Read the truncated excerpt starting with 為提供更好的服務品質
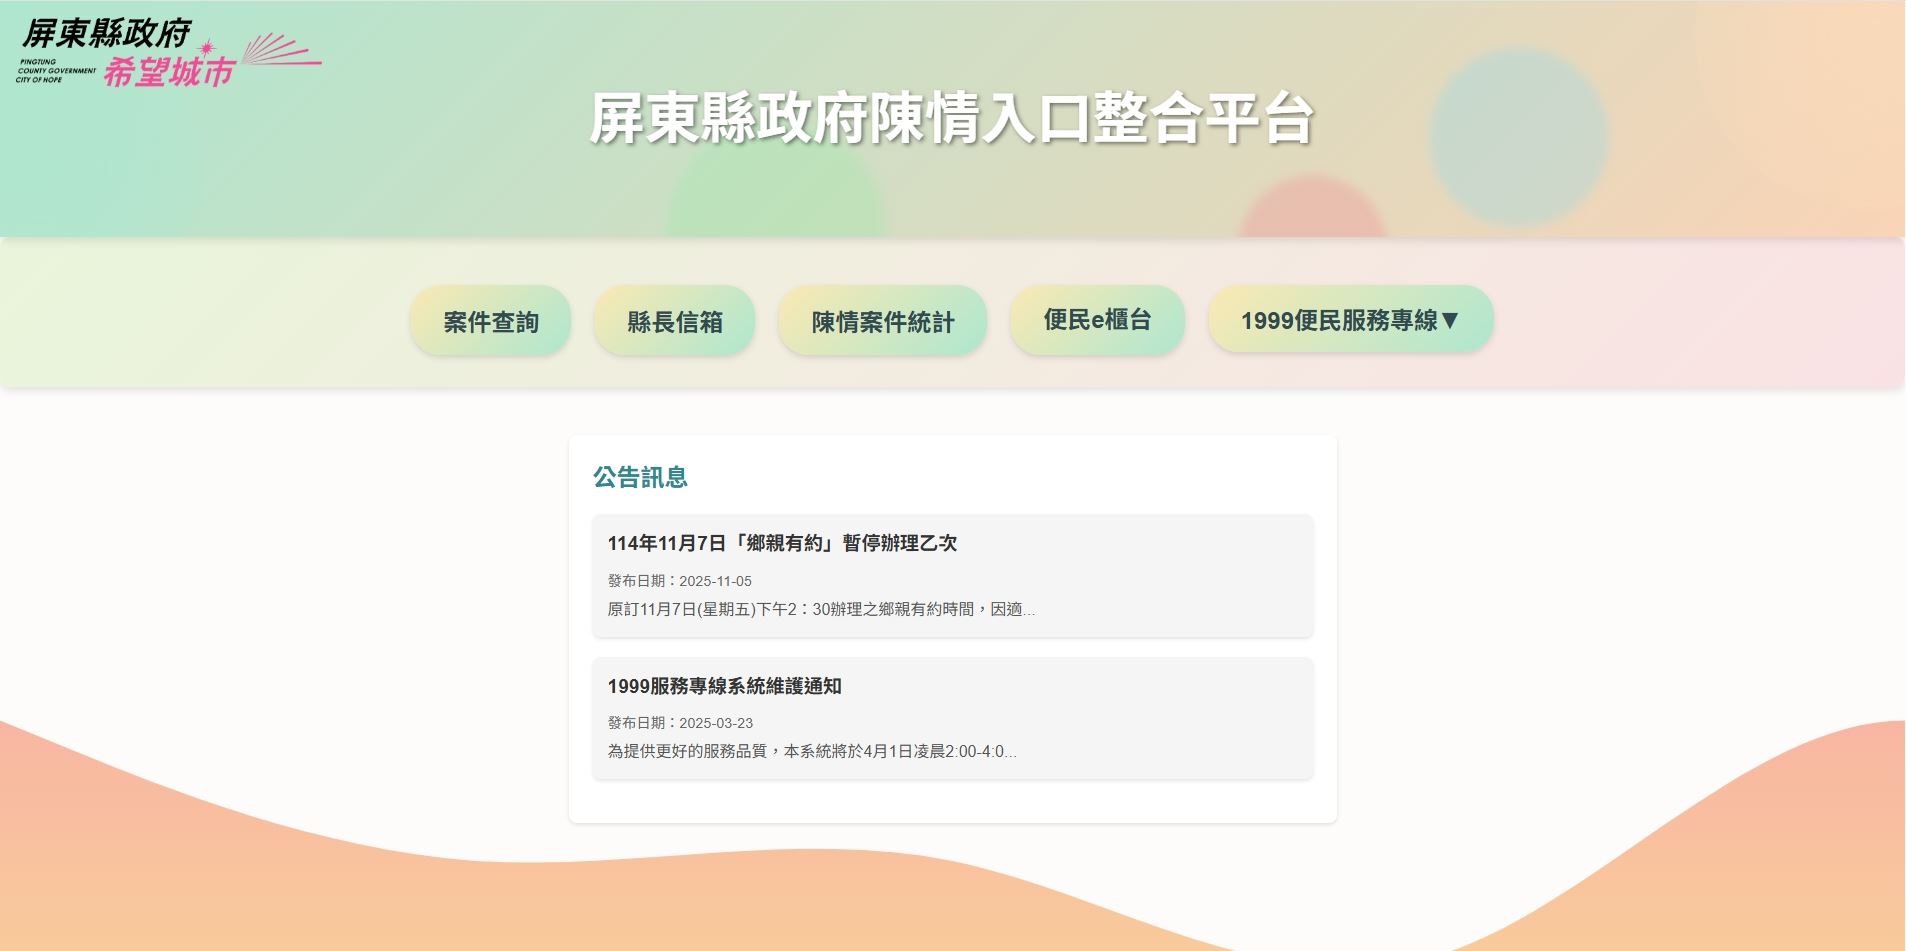This screenshot has height=951, width=1906. click(811, 751)
